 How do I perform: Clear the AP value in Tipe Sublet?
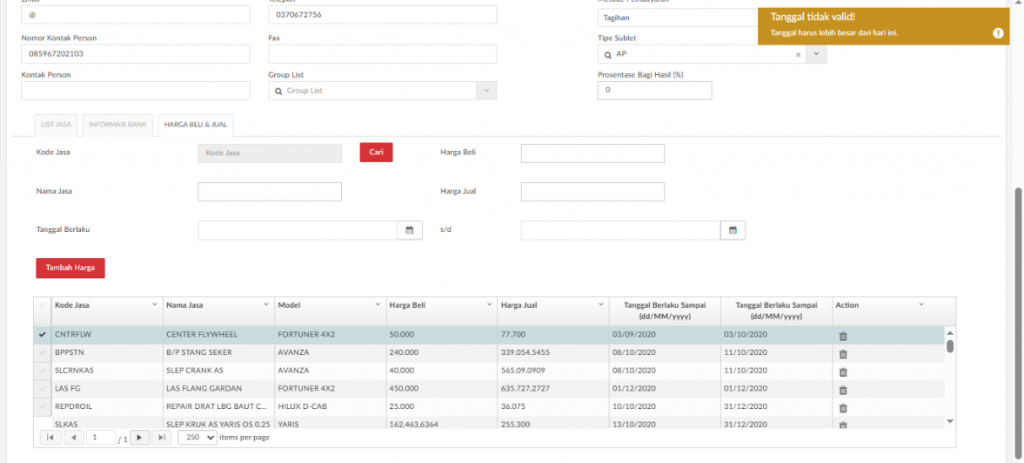click(798, 54)
